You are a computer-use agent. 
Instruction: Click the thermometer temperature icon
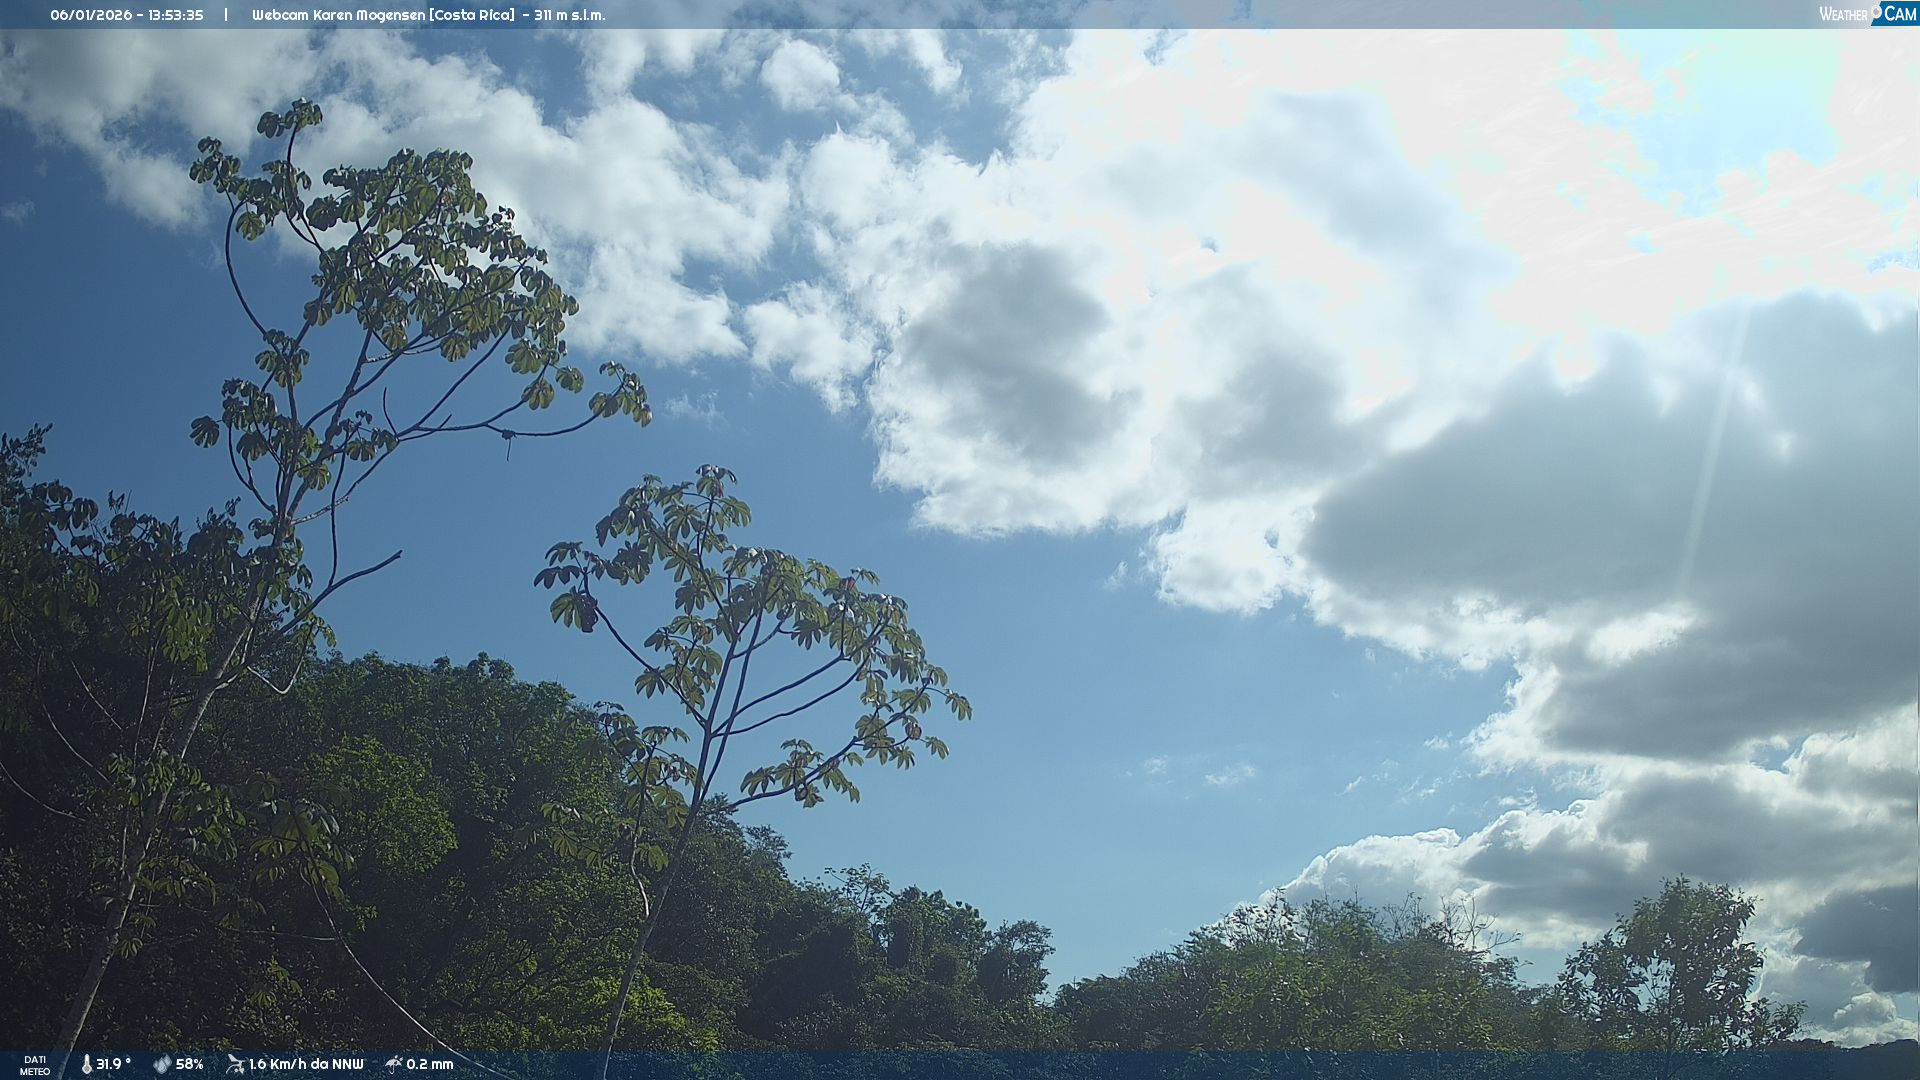point(87,1064)
